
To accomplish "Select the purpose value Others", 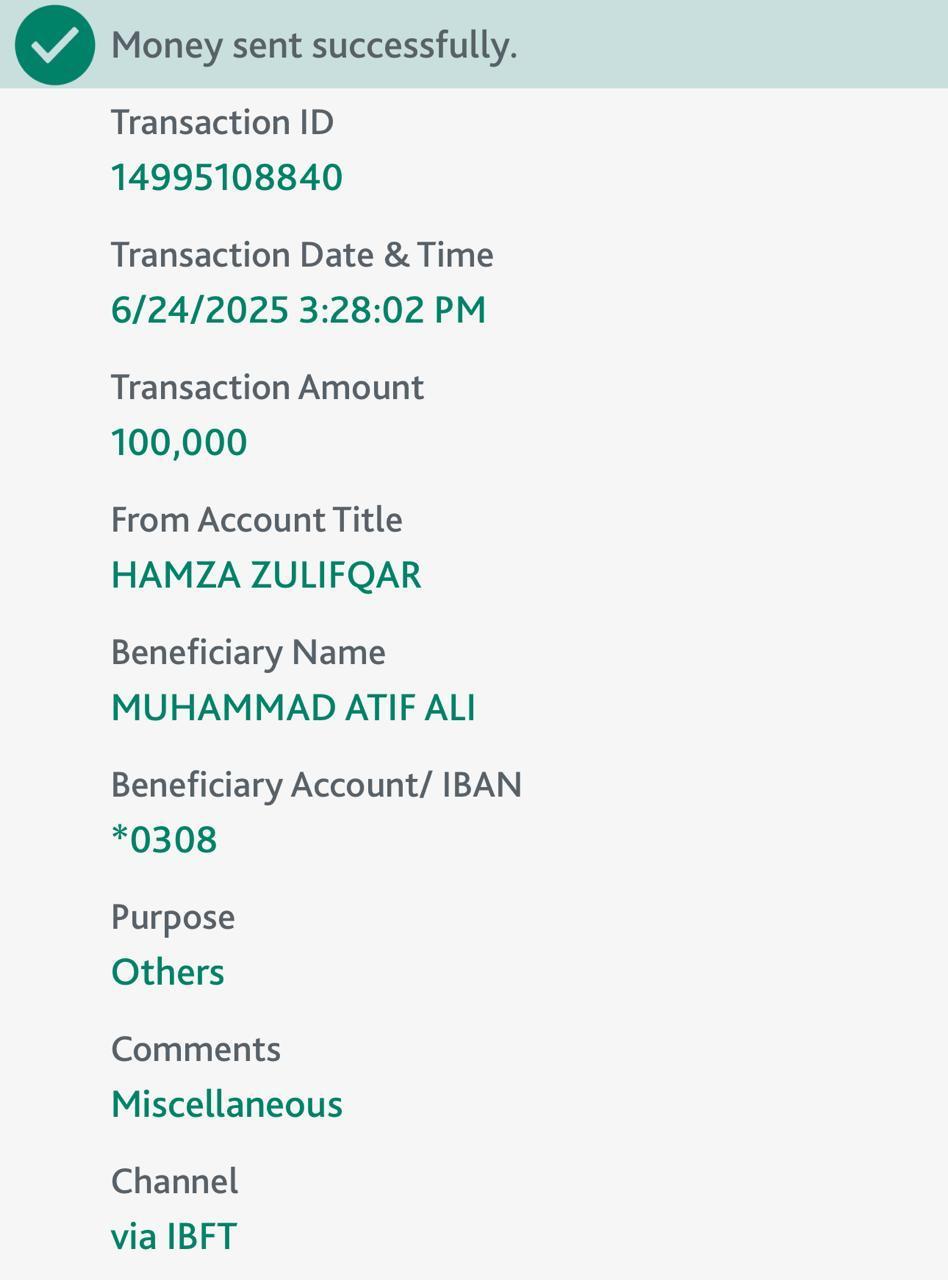I will click(x=168, y=972).
